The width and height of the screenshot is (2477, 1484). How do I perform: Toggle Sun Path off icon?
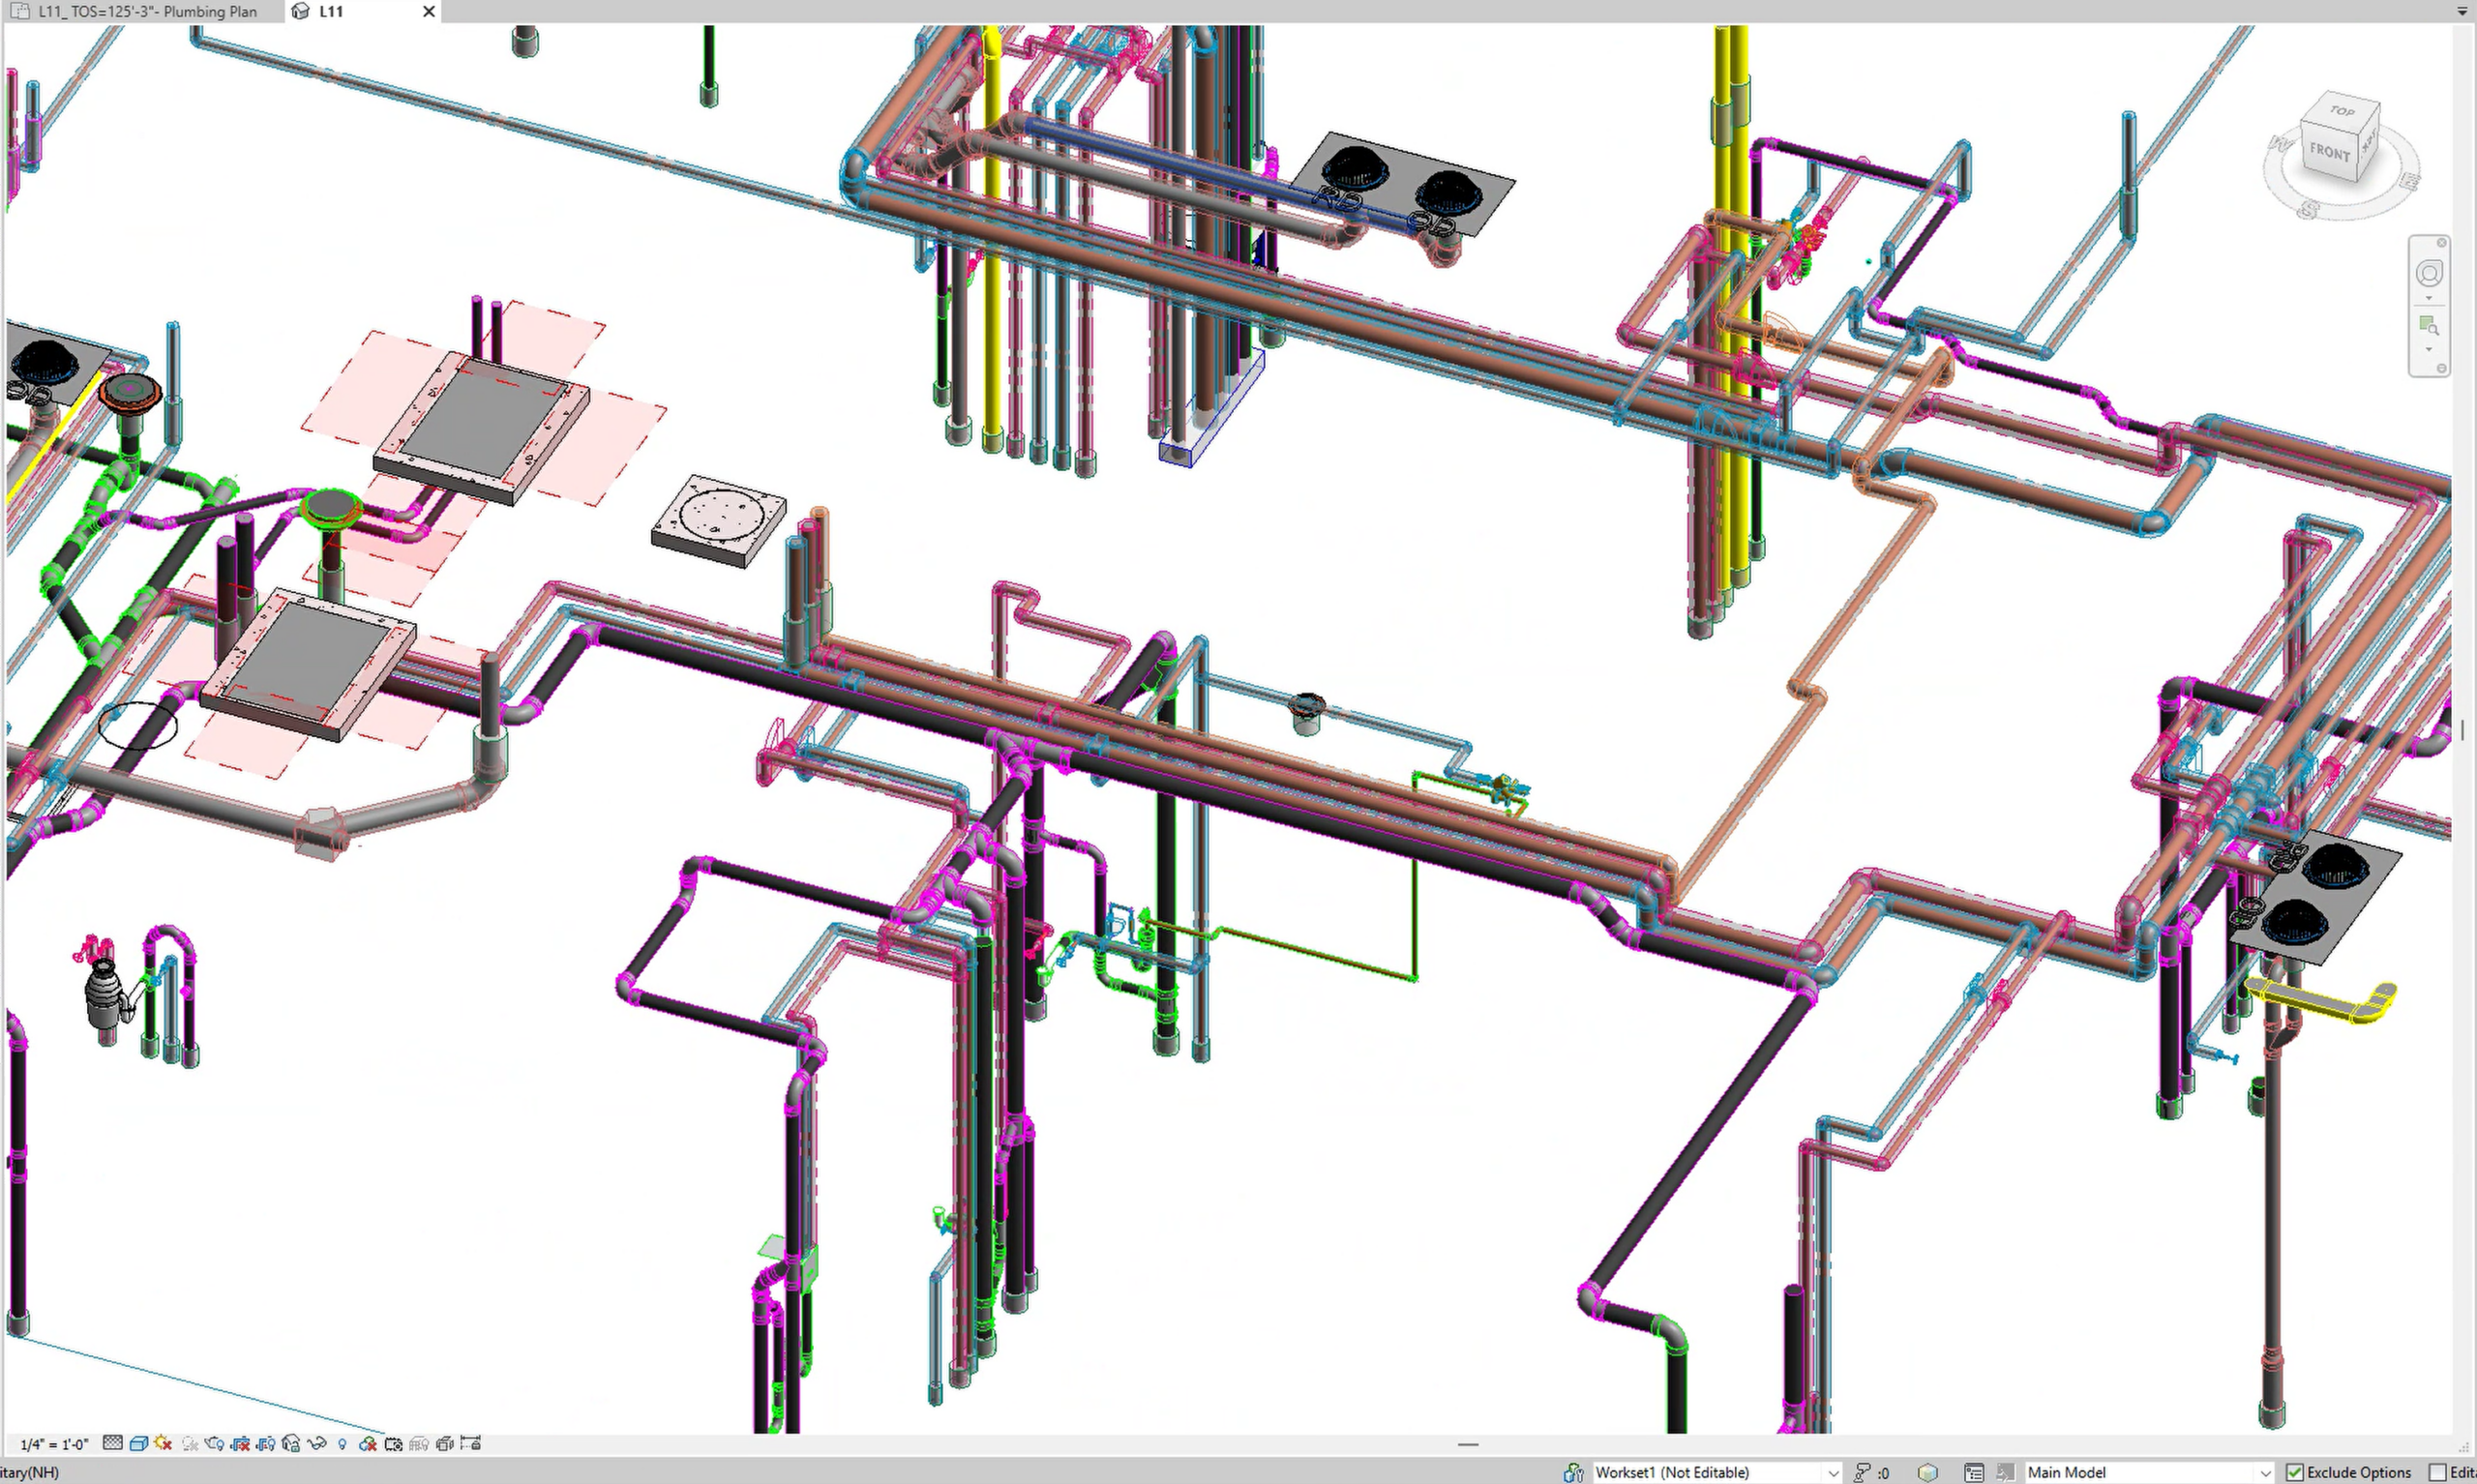click(163, 1443)
